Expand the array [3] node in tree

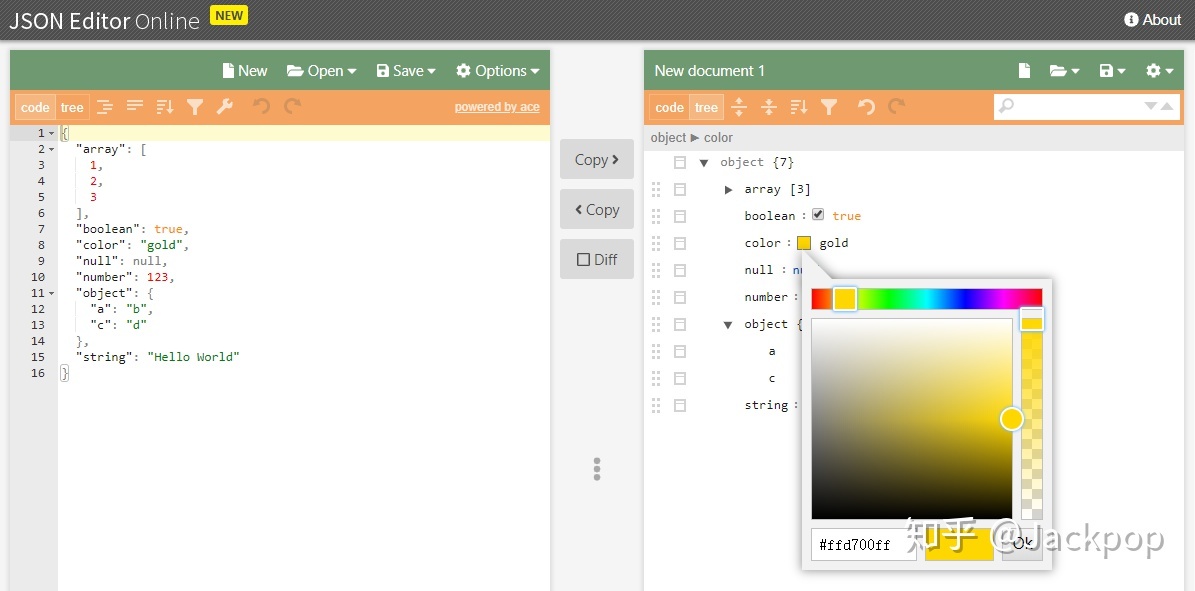729,189
